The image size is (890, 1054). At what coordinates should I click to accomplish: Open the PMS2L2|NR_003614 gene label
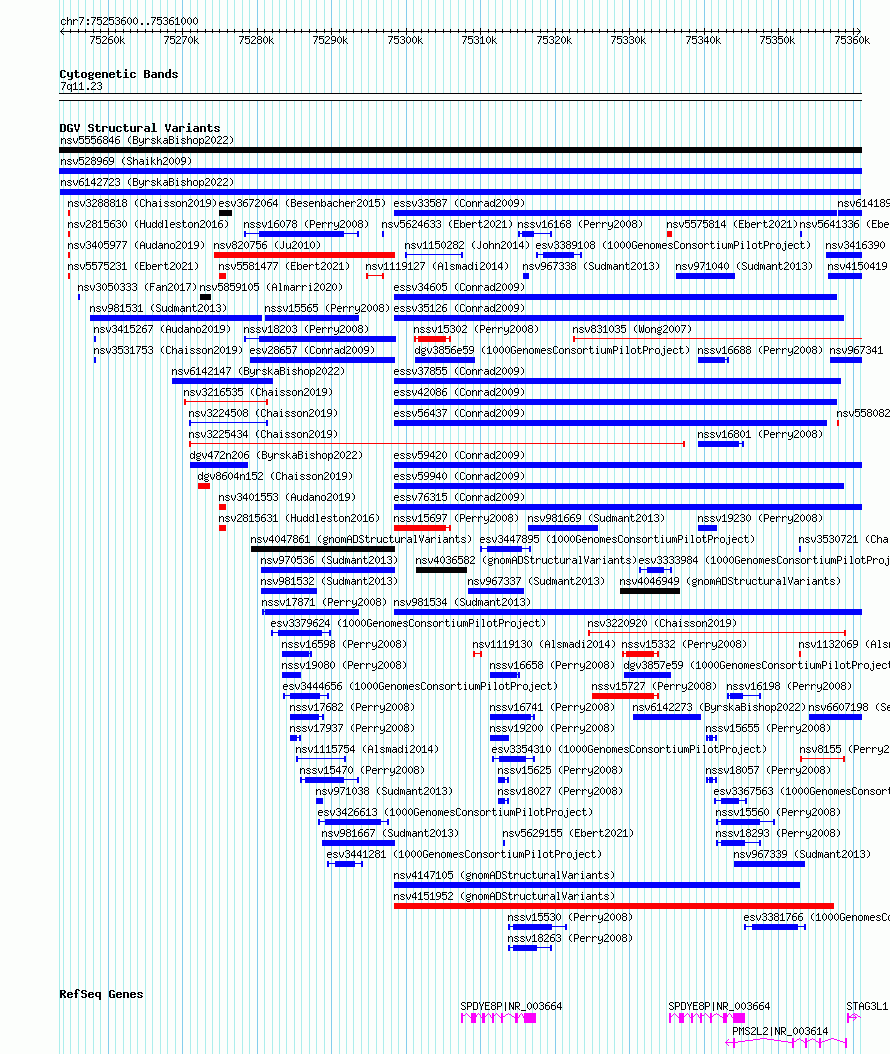(x=780, y=1031)
